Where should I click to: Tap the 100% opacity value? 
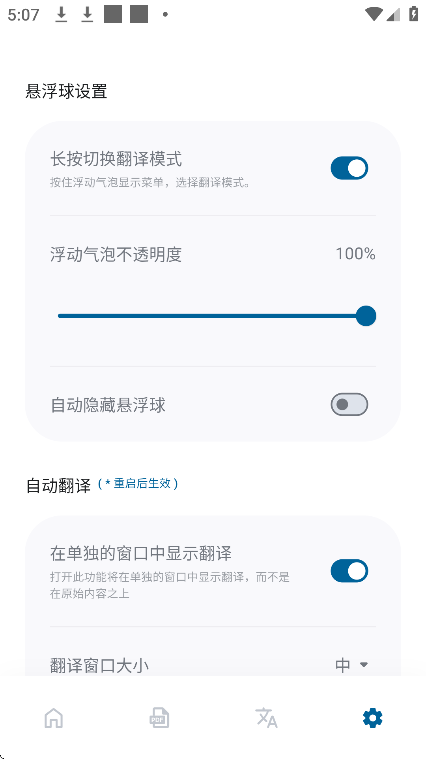pos(356,254)
